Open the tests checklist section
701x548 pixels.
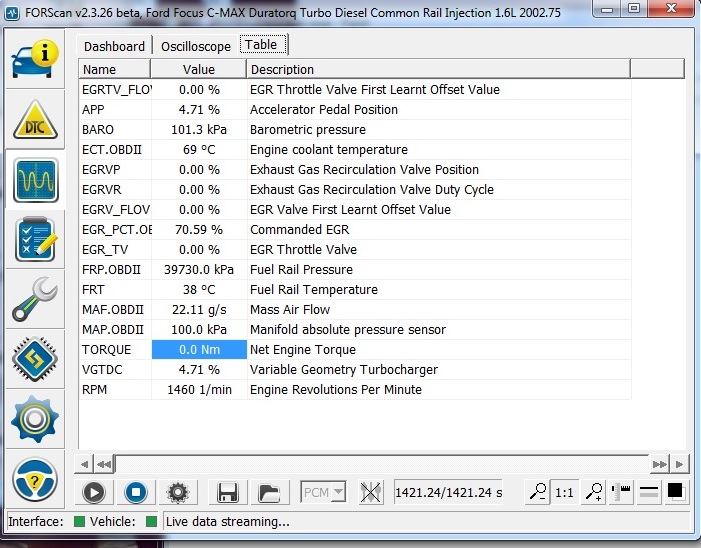(34, 240)
